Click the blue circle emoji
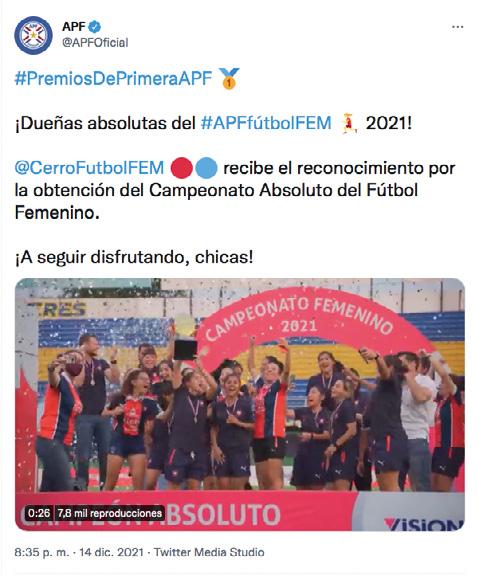Viewport: 479px width, 576px height. point(206,168)
